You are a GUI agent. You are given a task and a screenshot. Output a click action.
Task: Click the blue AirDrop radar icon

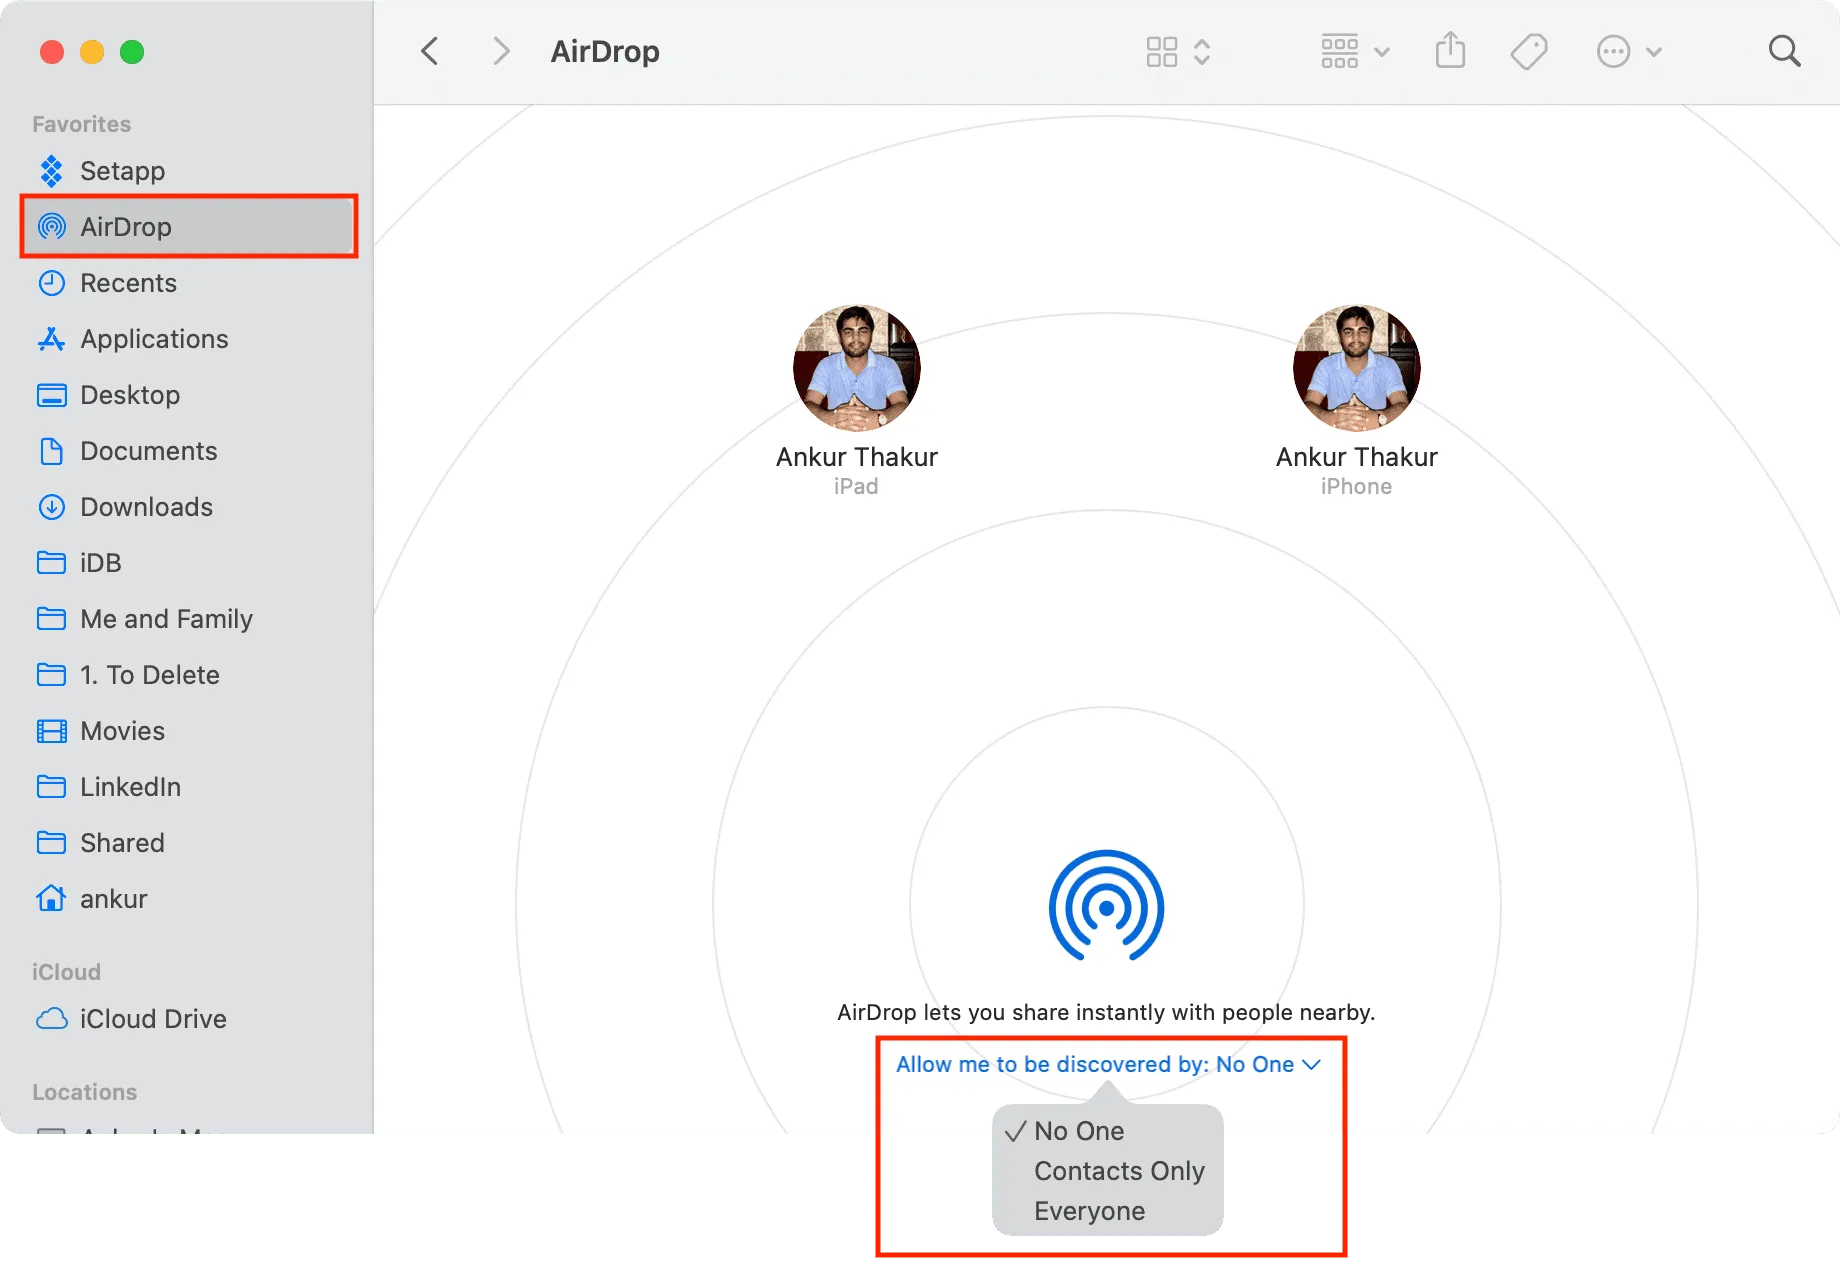[1106, 906]
